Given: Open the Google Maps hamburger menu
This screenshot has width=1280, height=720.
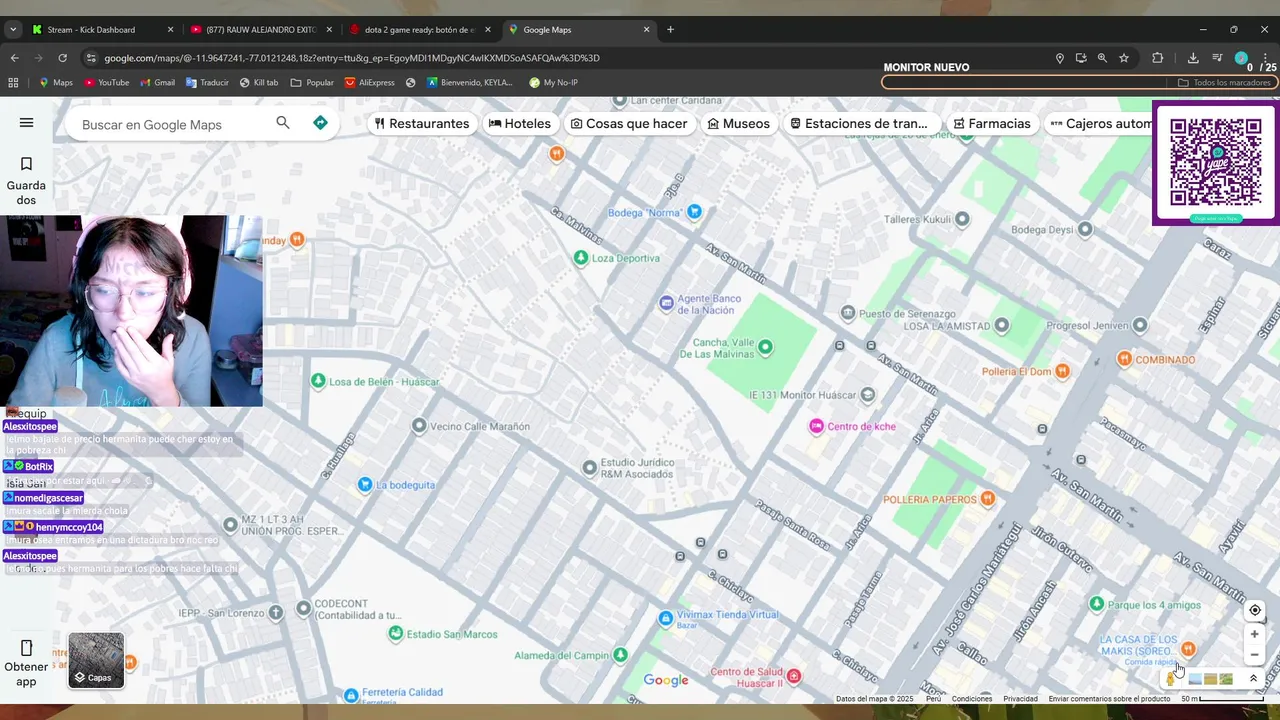Looking at the screenshot, I should tap(26, 123).
